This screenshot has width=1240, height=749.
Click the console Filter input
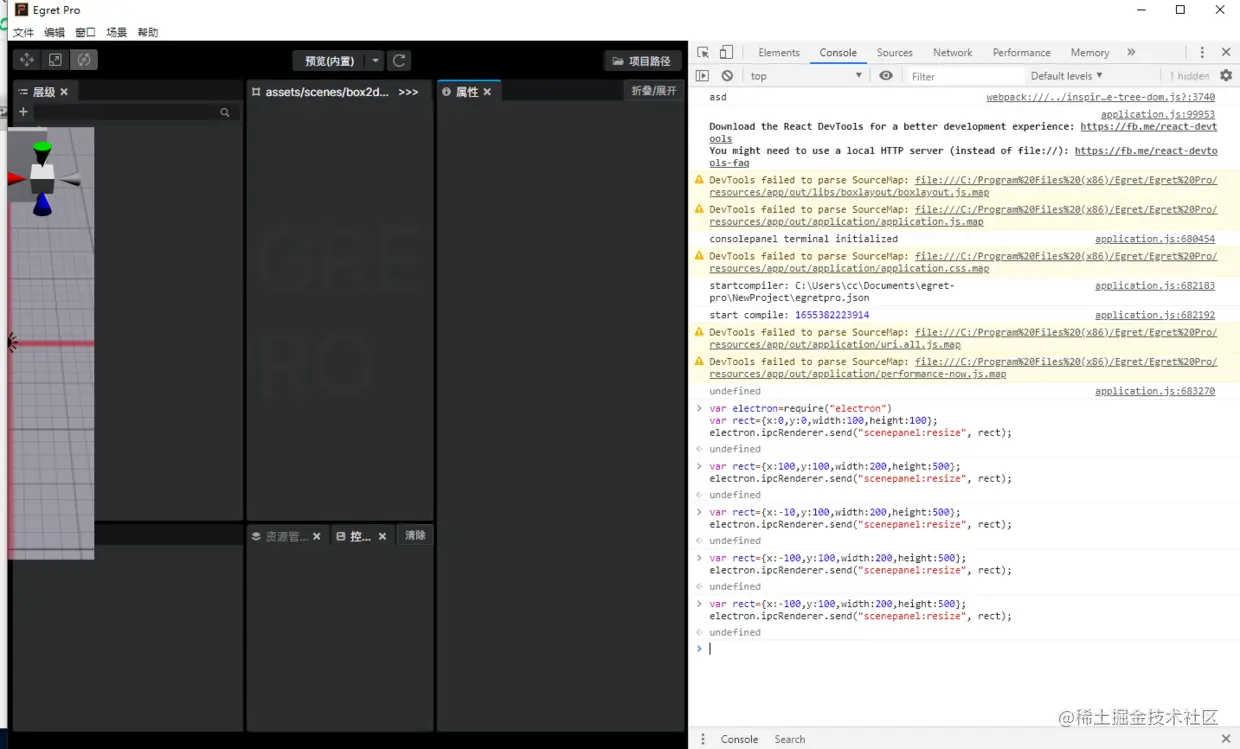click(x=964, y=76)
